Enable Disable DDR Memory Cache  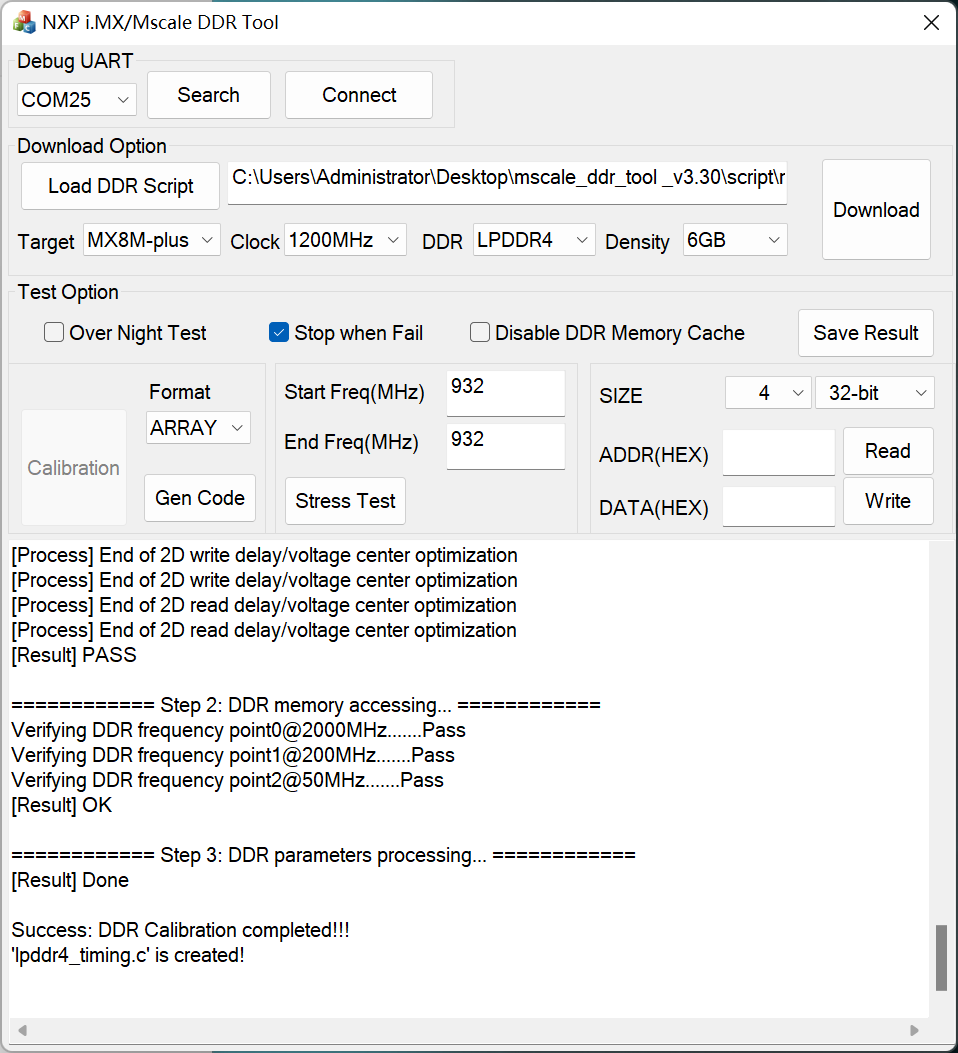479,332
